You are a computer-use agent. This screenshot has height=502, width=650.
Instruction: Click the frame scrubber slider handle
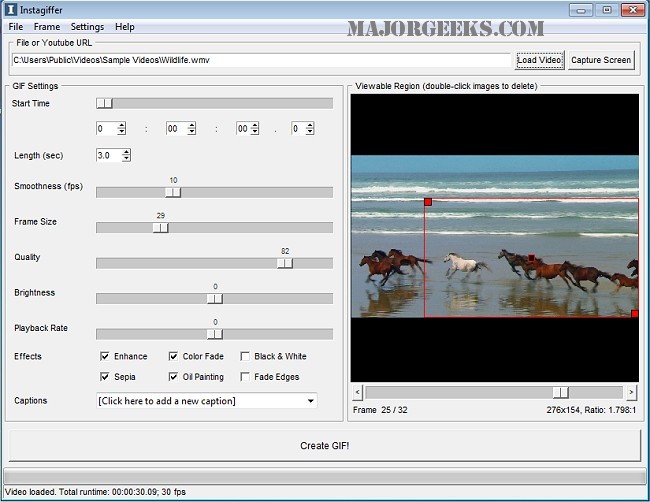point(560,392)
